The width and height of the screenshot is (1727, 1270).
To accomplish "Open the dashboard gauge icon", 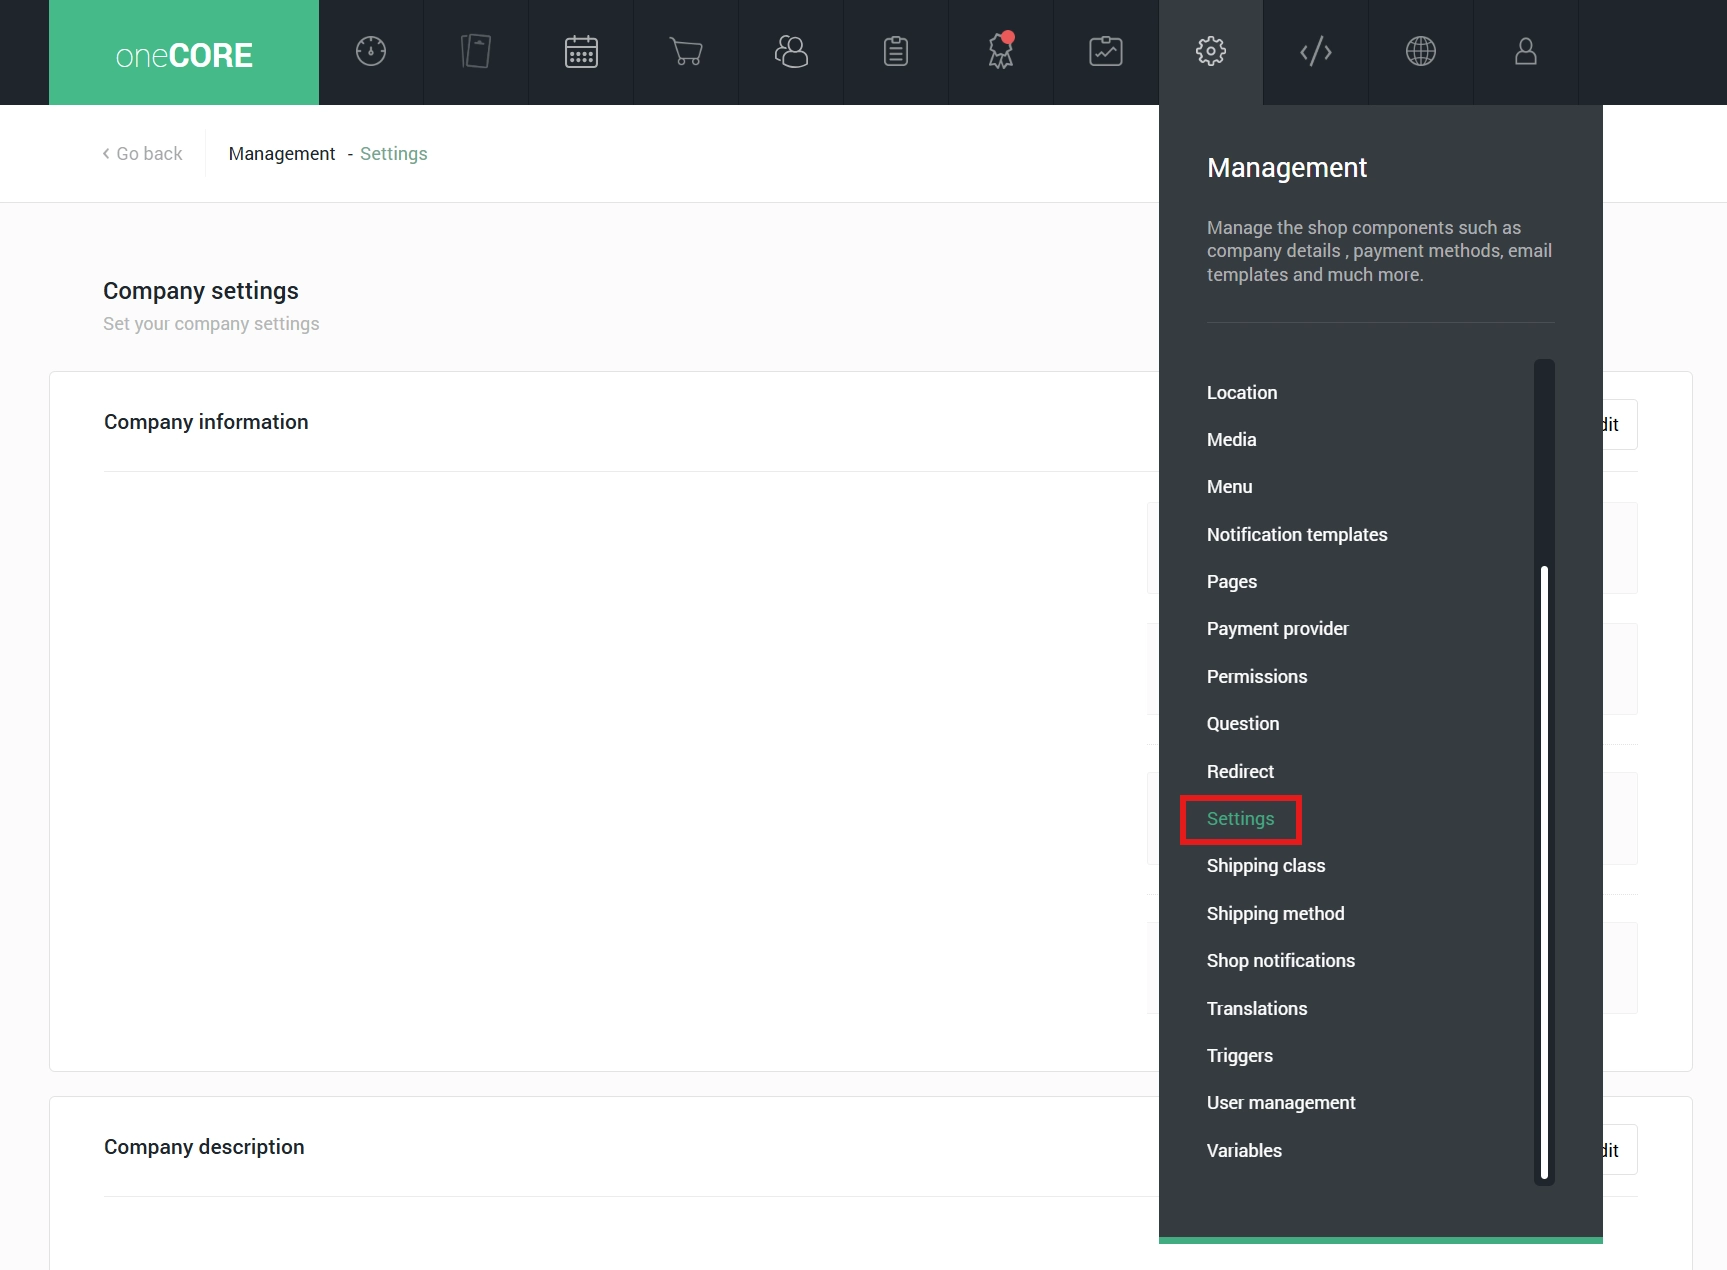I will 371,52.
